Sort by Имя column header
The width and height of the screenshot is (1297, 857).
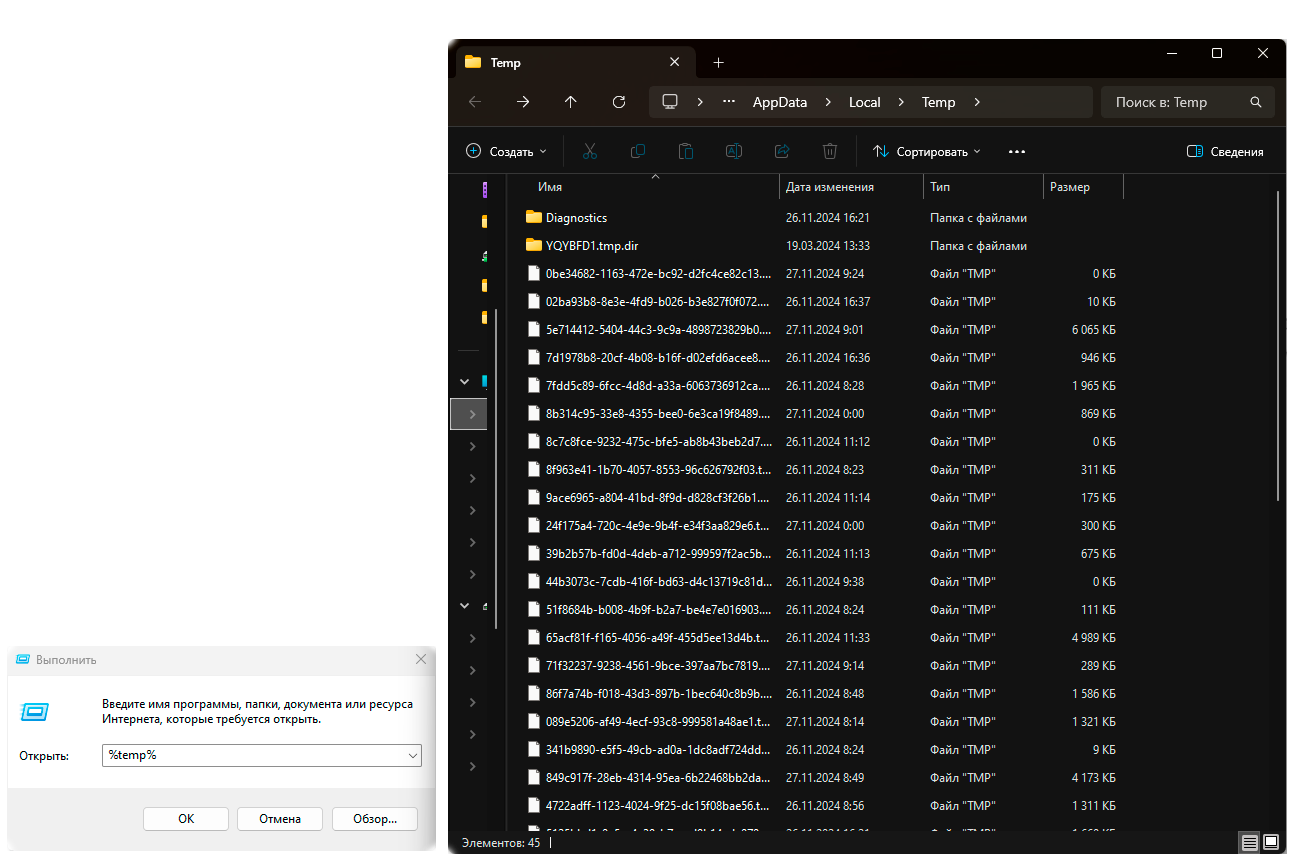(x=550, y=187)
